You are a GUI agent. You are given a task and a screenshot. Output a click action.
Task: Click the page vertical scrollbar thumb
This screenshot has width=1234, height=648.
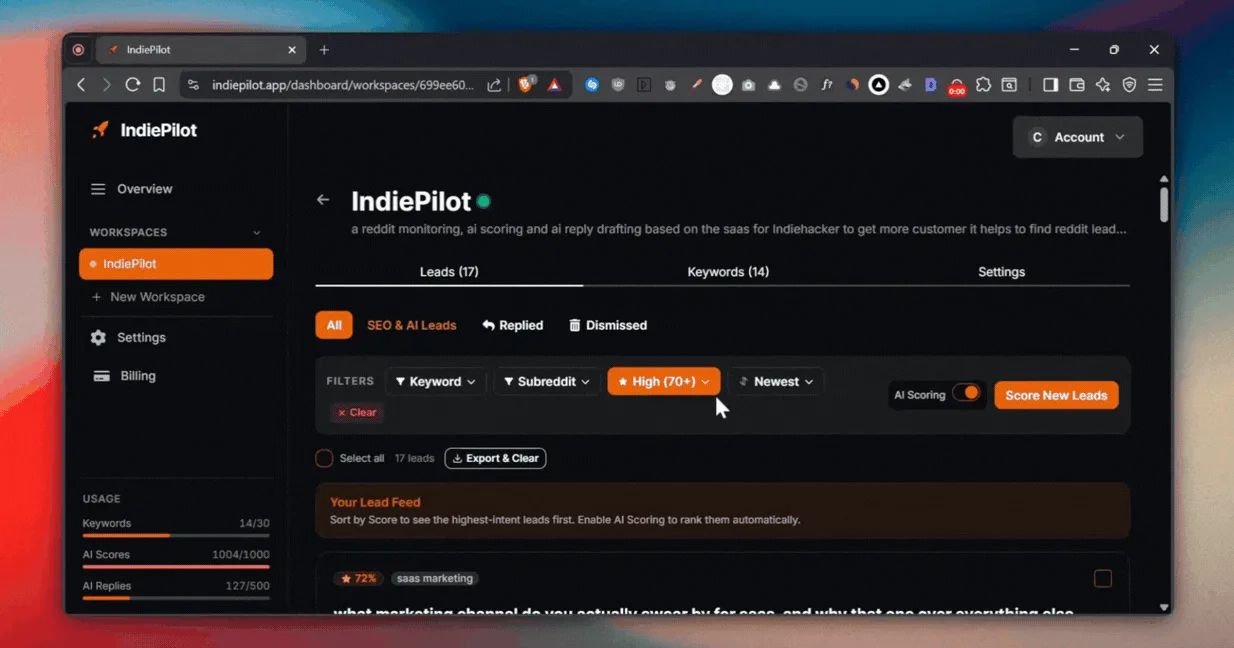[x=1164, y=203]
